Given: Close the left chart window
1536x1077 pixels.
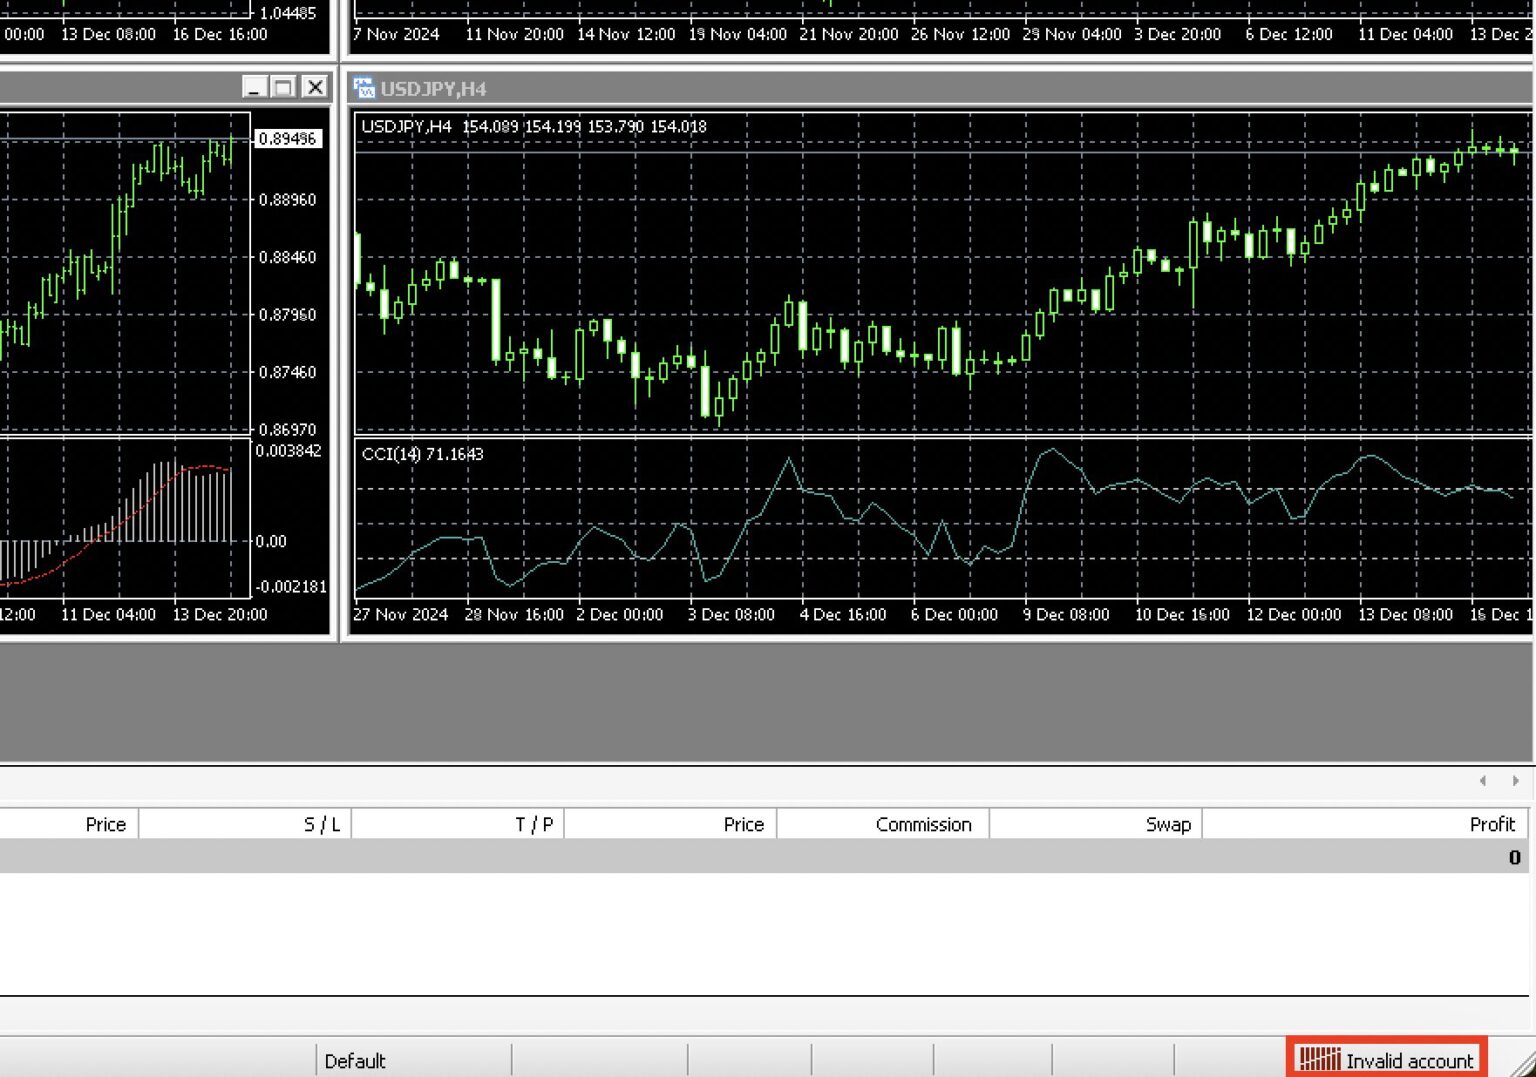Looking at the screenshot, I should (x=315, y=87).
